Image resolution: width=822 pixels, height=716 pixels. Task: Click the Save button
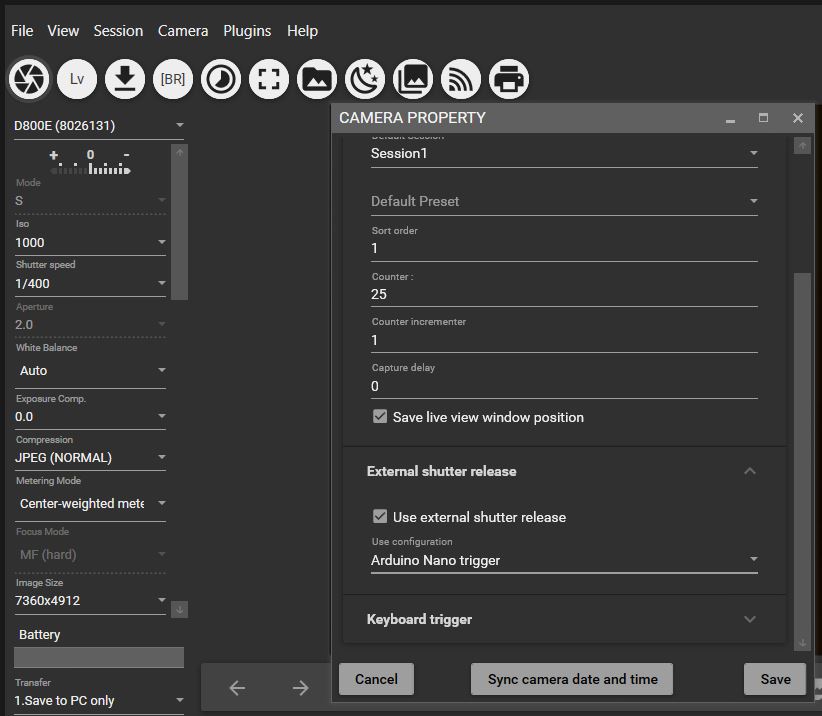[x=775, y=679]
